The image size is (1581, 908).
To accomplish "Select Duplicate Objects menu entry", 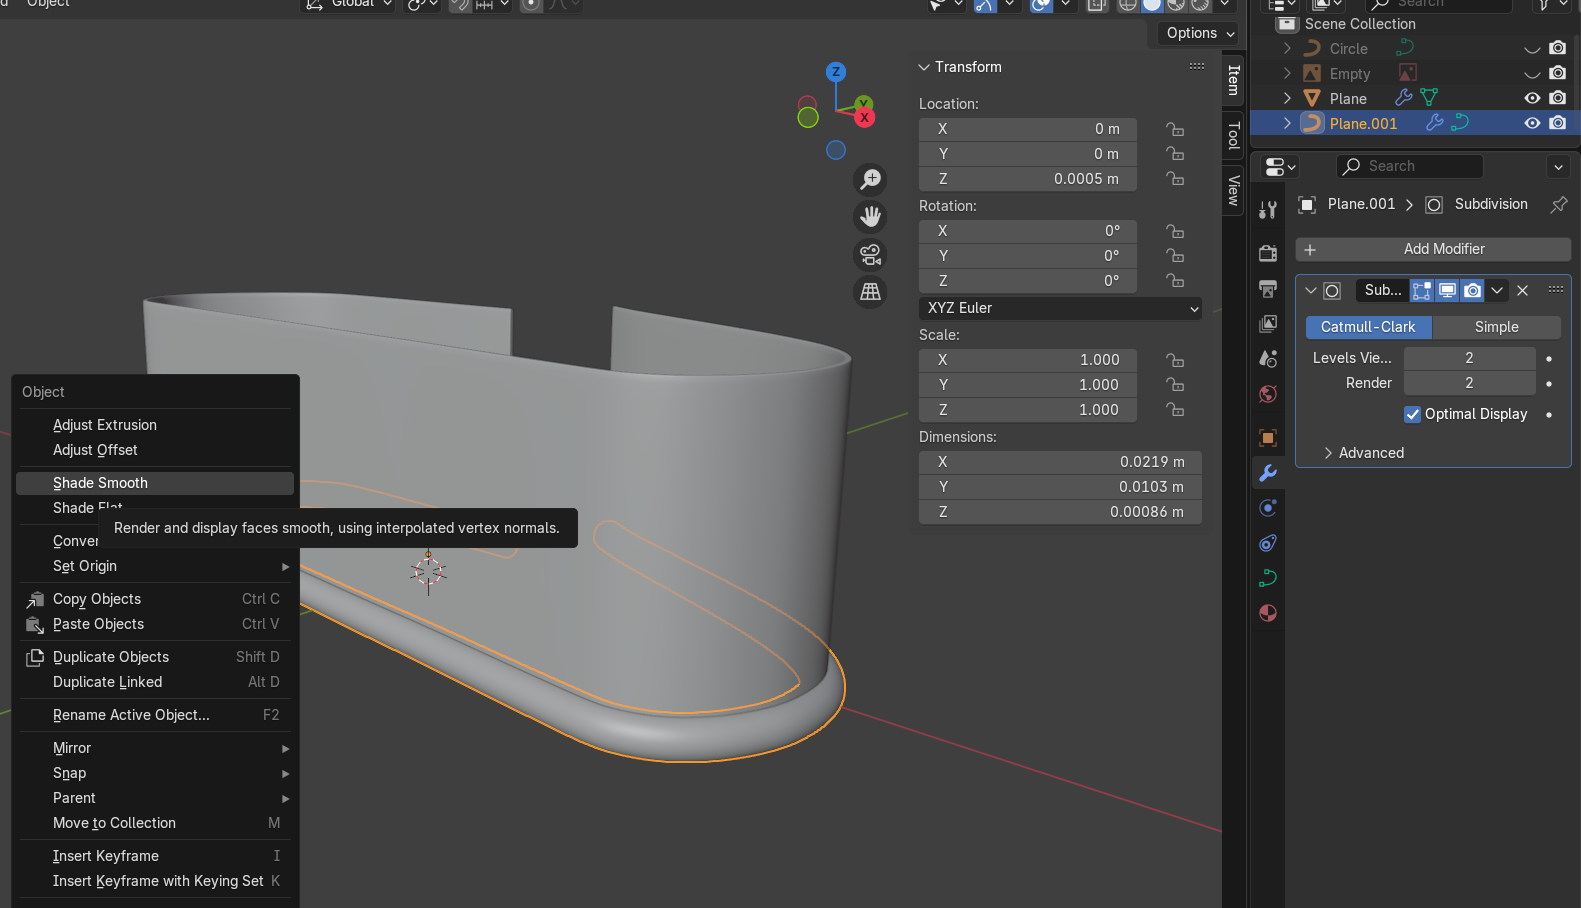I will point(111,657).
